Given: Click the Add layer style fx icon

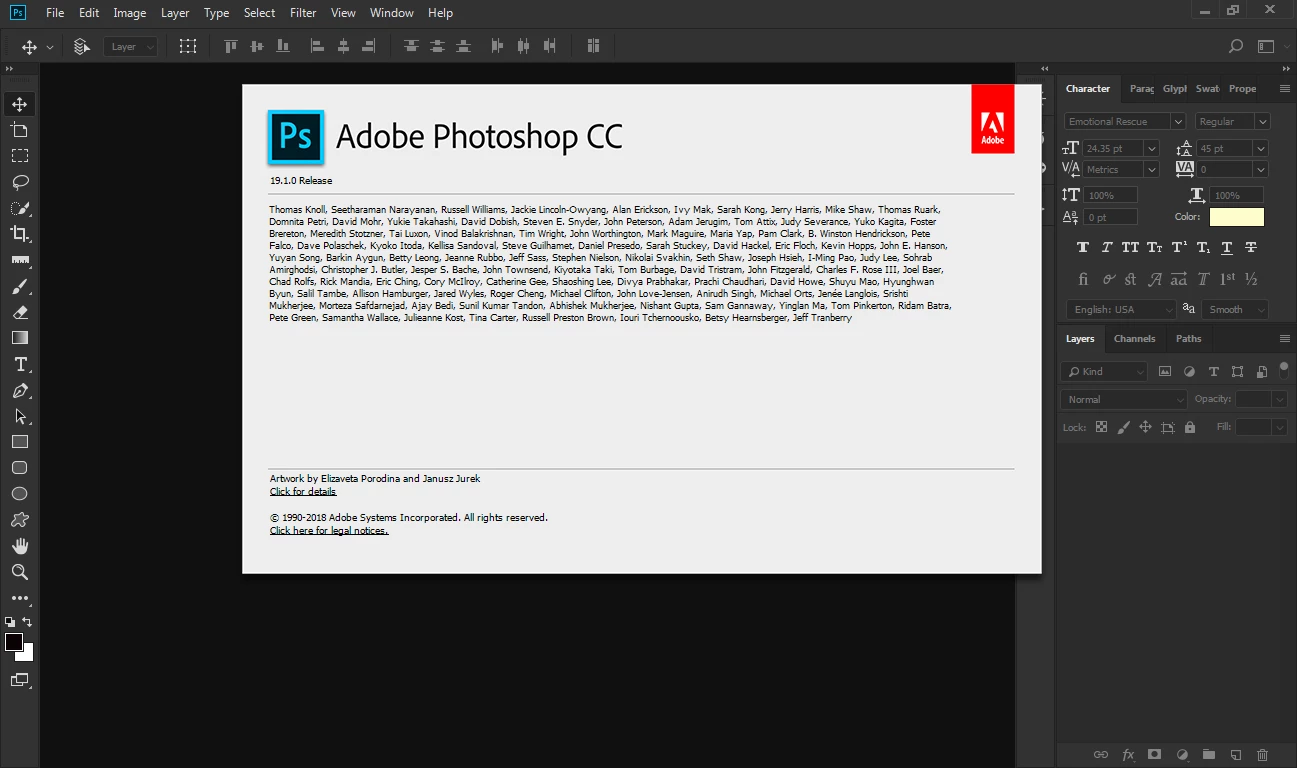Looking at the screenshot, I should [1128, 755].
